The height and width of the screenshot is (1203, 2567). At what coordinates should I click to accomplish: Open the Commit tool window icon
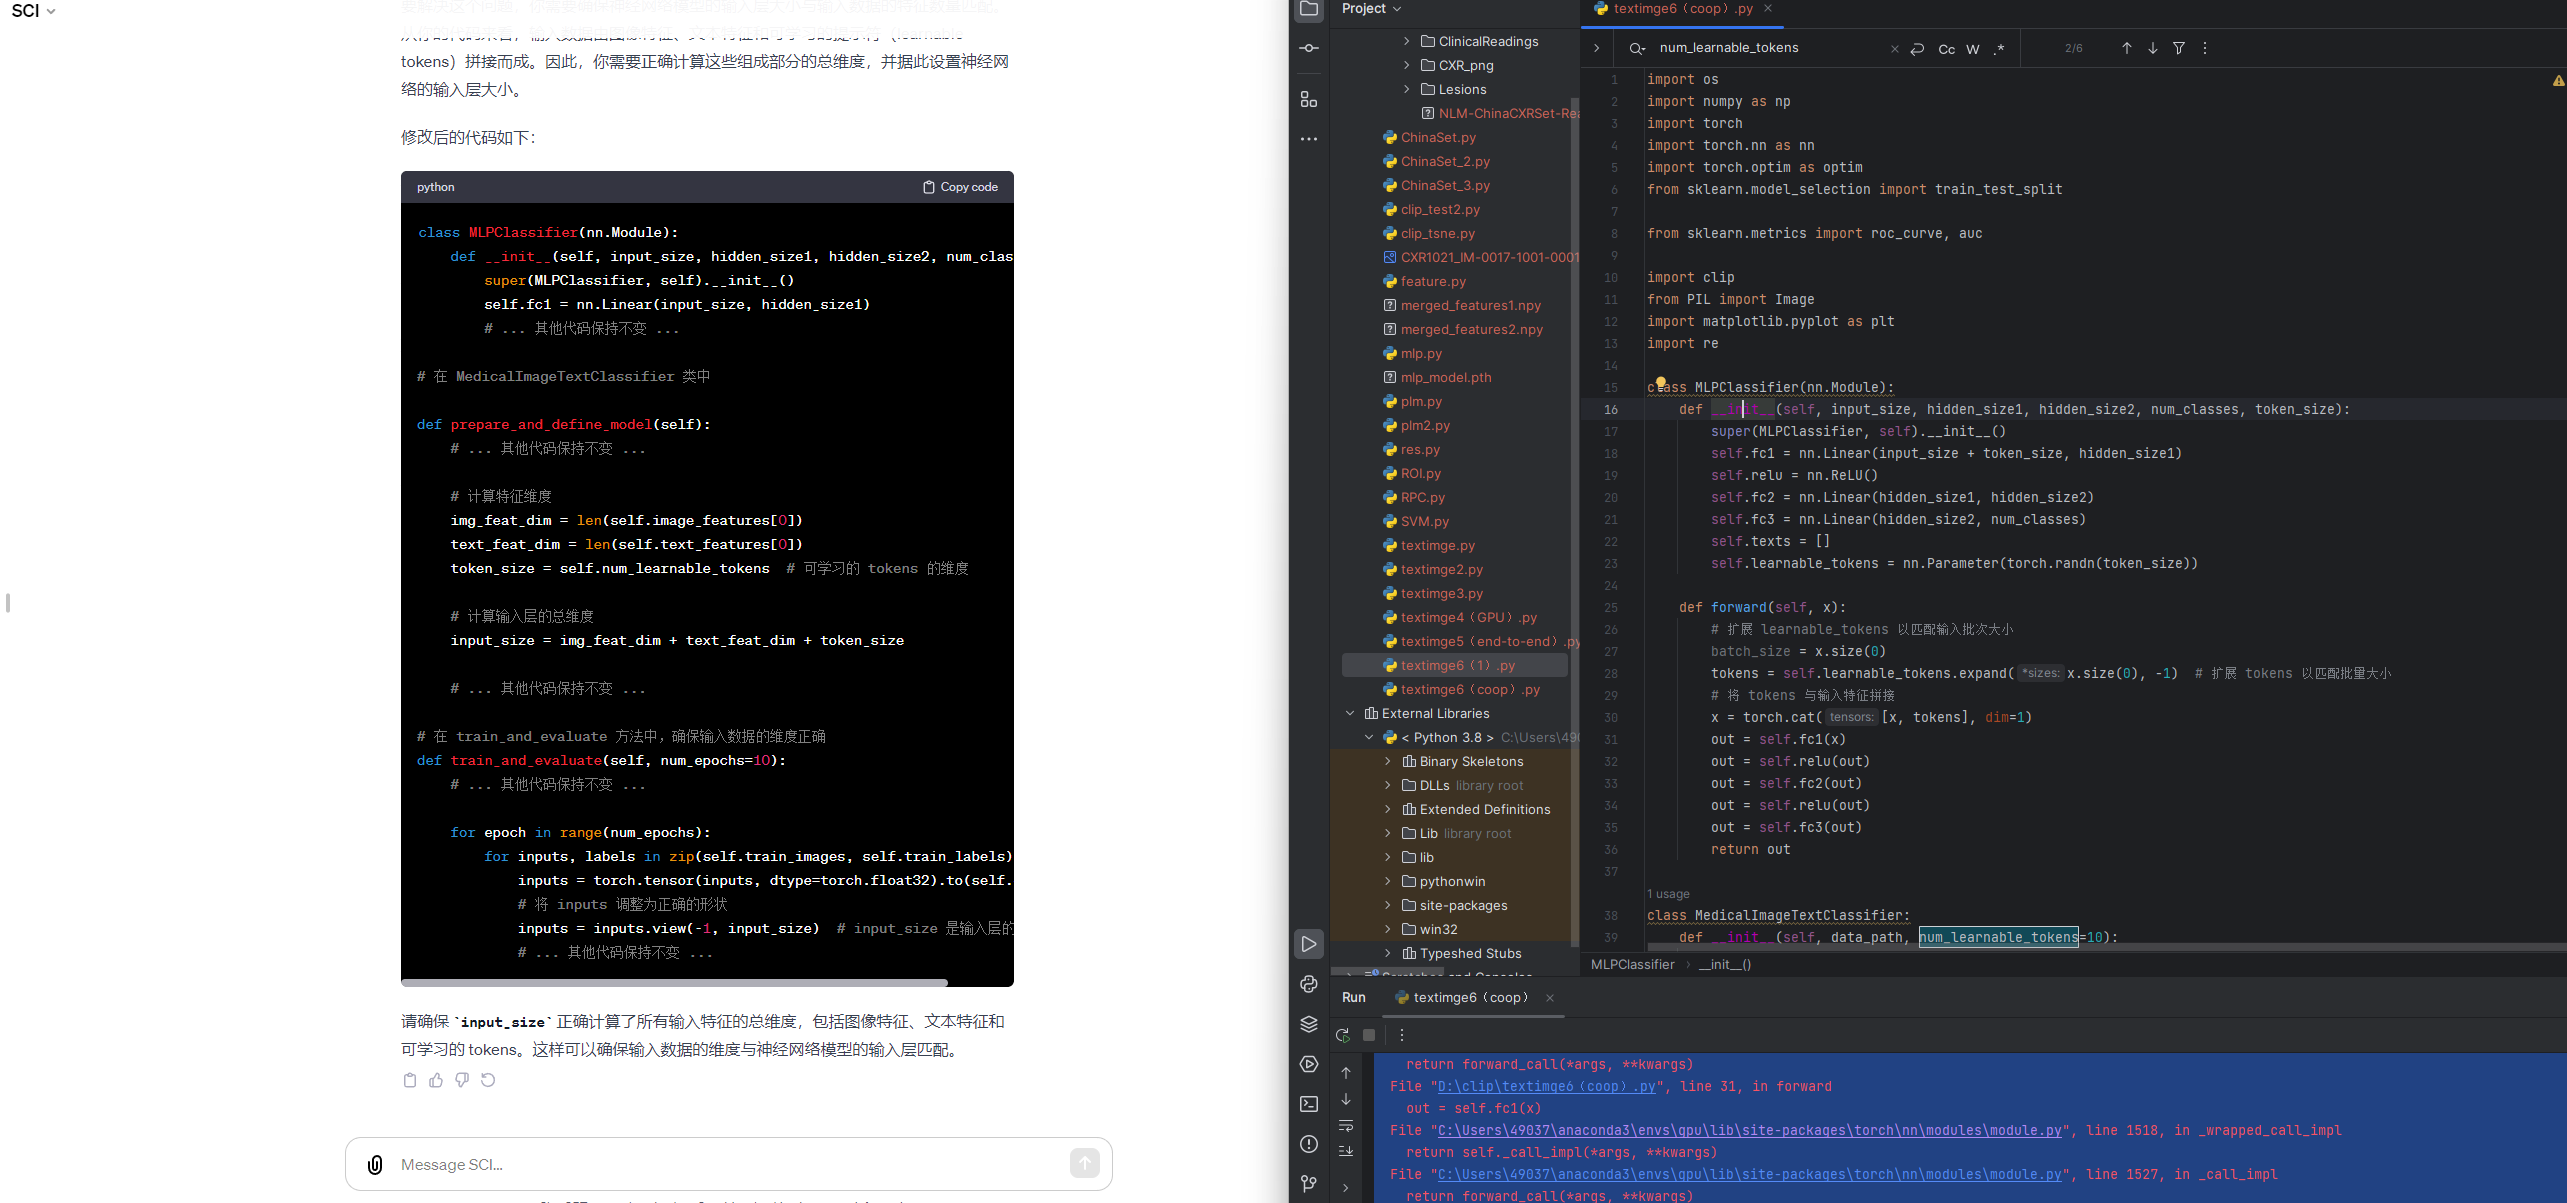point(1308,48)
